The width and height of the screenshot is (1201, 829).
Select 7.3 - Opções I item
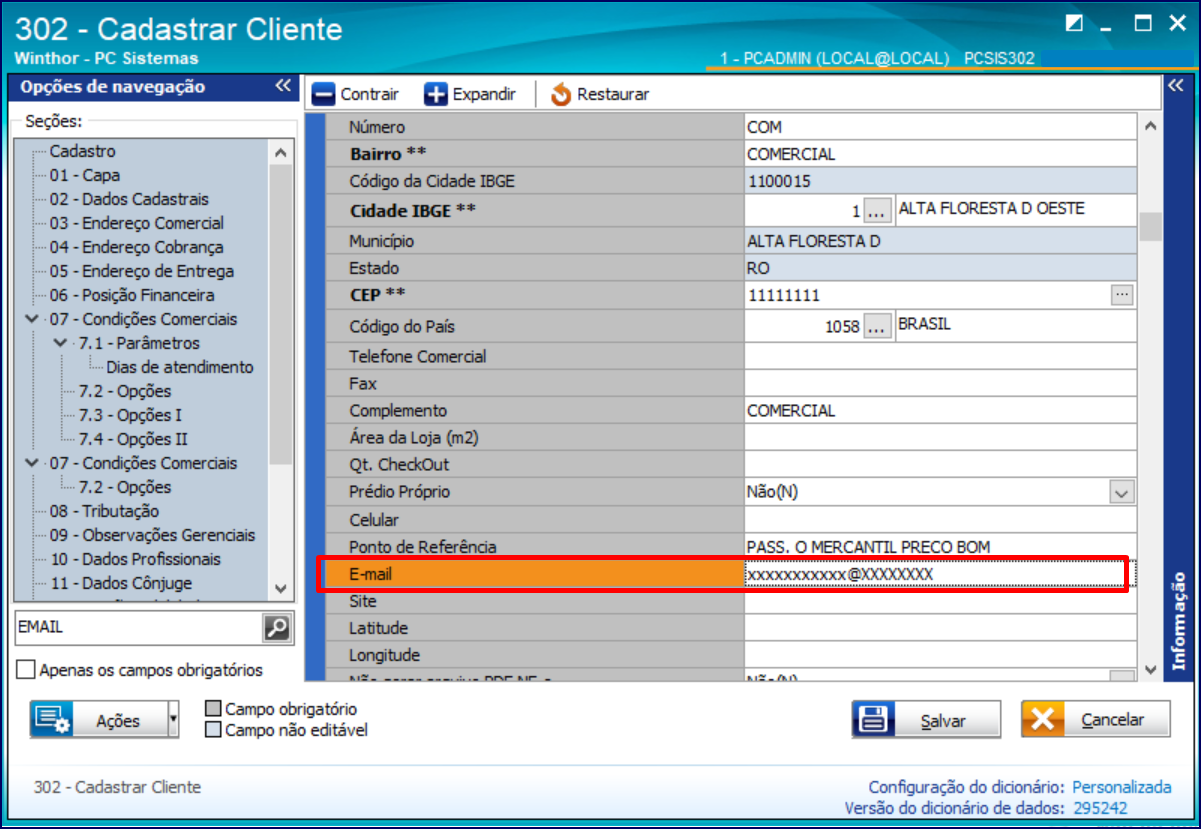130,415
